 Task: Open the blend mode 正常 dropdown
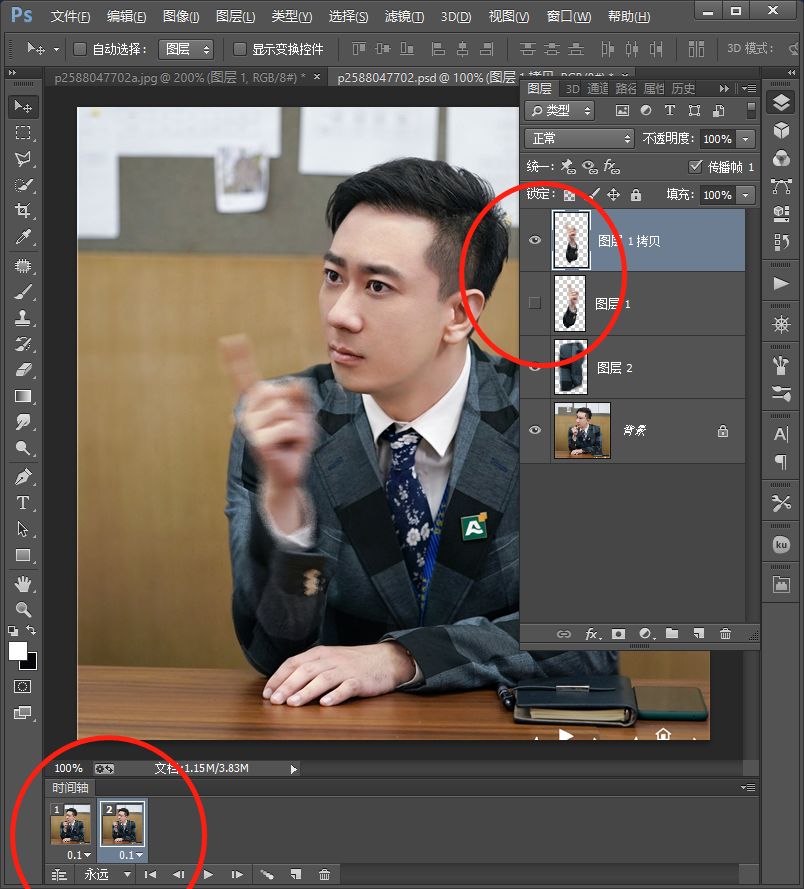(x=580, y=139)
